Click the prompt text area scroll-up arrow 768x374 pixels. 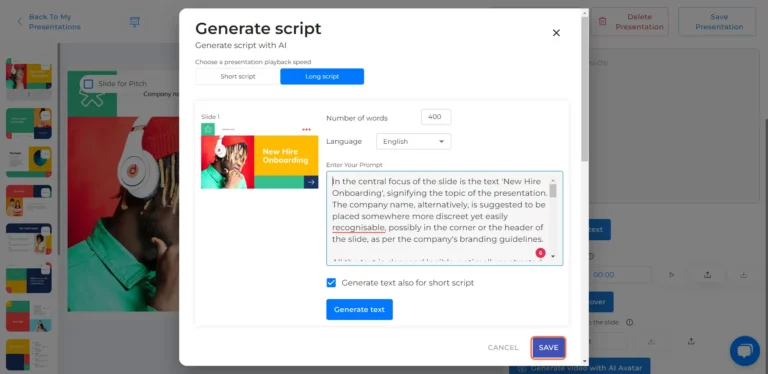(x=552, y=180)
